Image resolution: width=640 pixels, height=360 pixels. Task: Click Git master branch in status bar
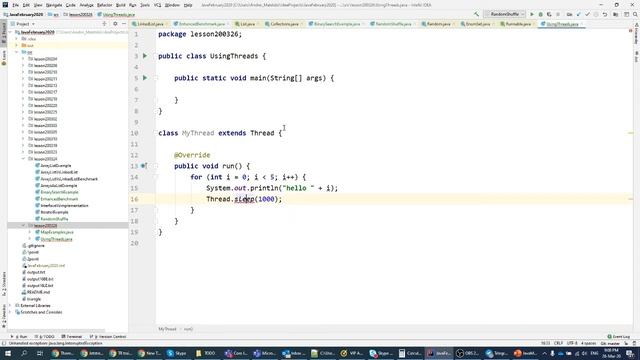(x=610, y=343)
